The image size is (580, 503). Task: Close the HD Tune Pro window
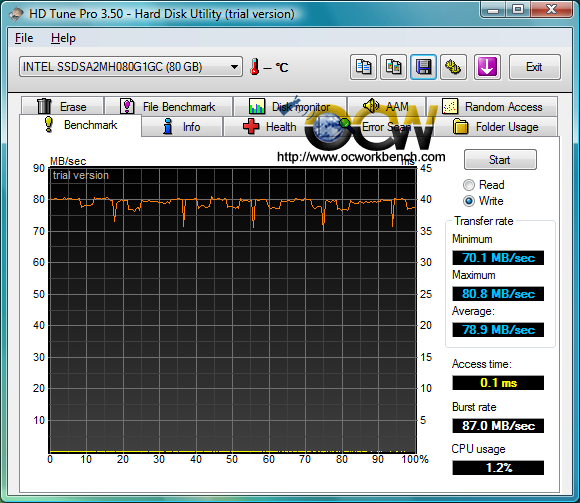[x=551, y=10]
